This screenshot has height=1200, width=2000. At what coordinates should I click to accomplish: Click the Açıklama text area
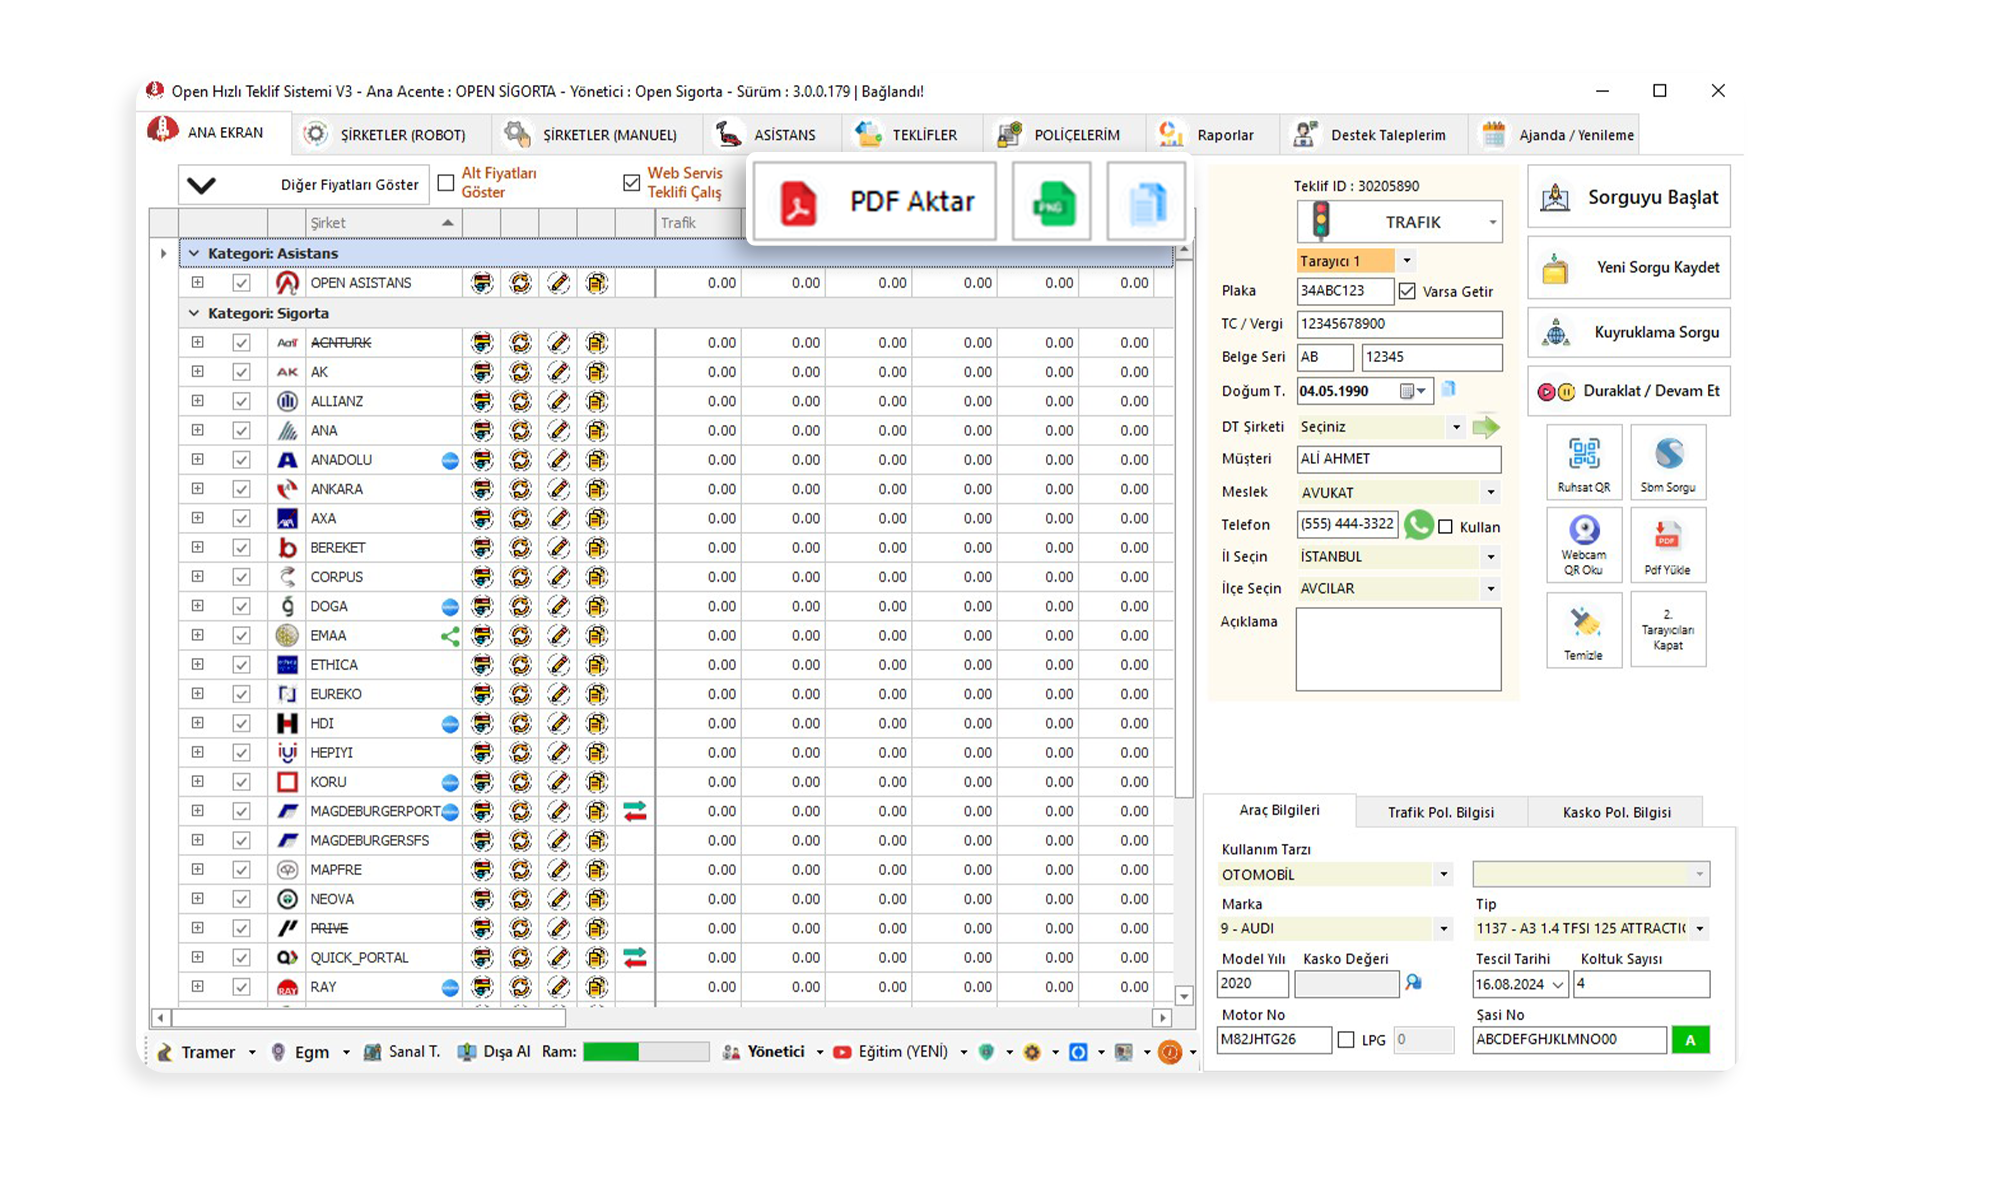pyautogui.click(x=1398, y=650)
